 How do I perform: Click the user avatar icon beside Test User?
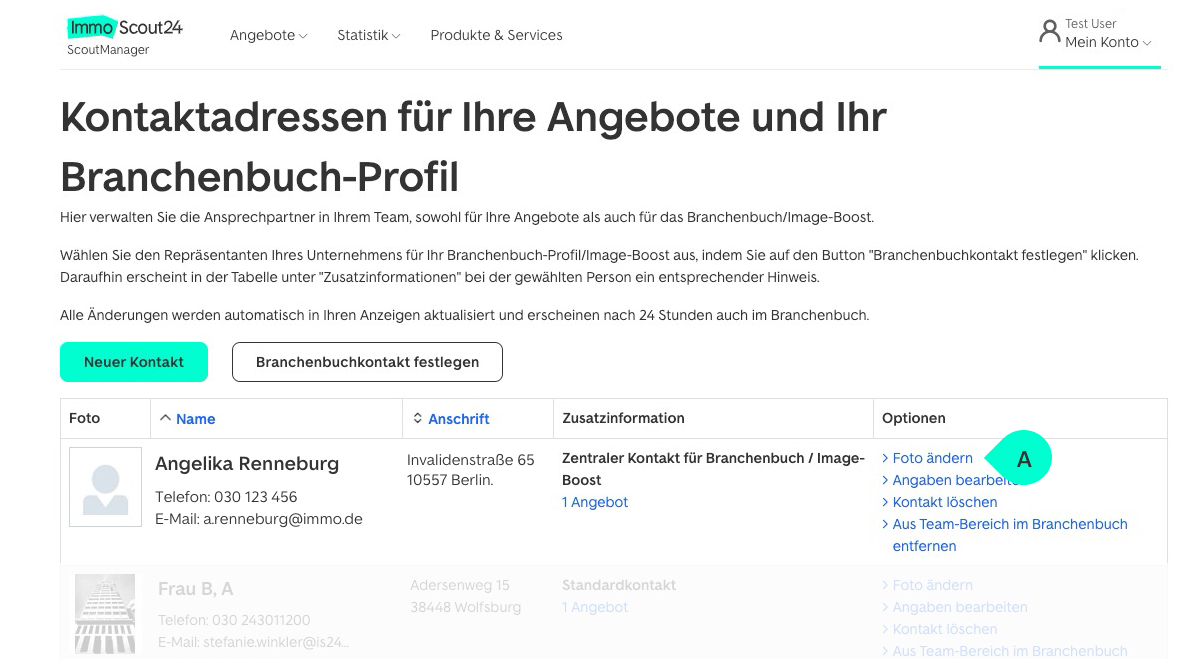point(1048,30)
